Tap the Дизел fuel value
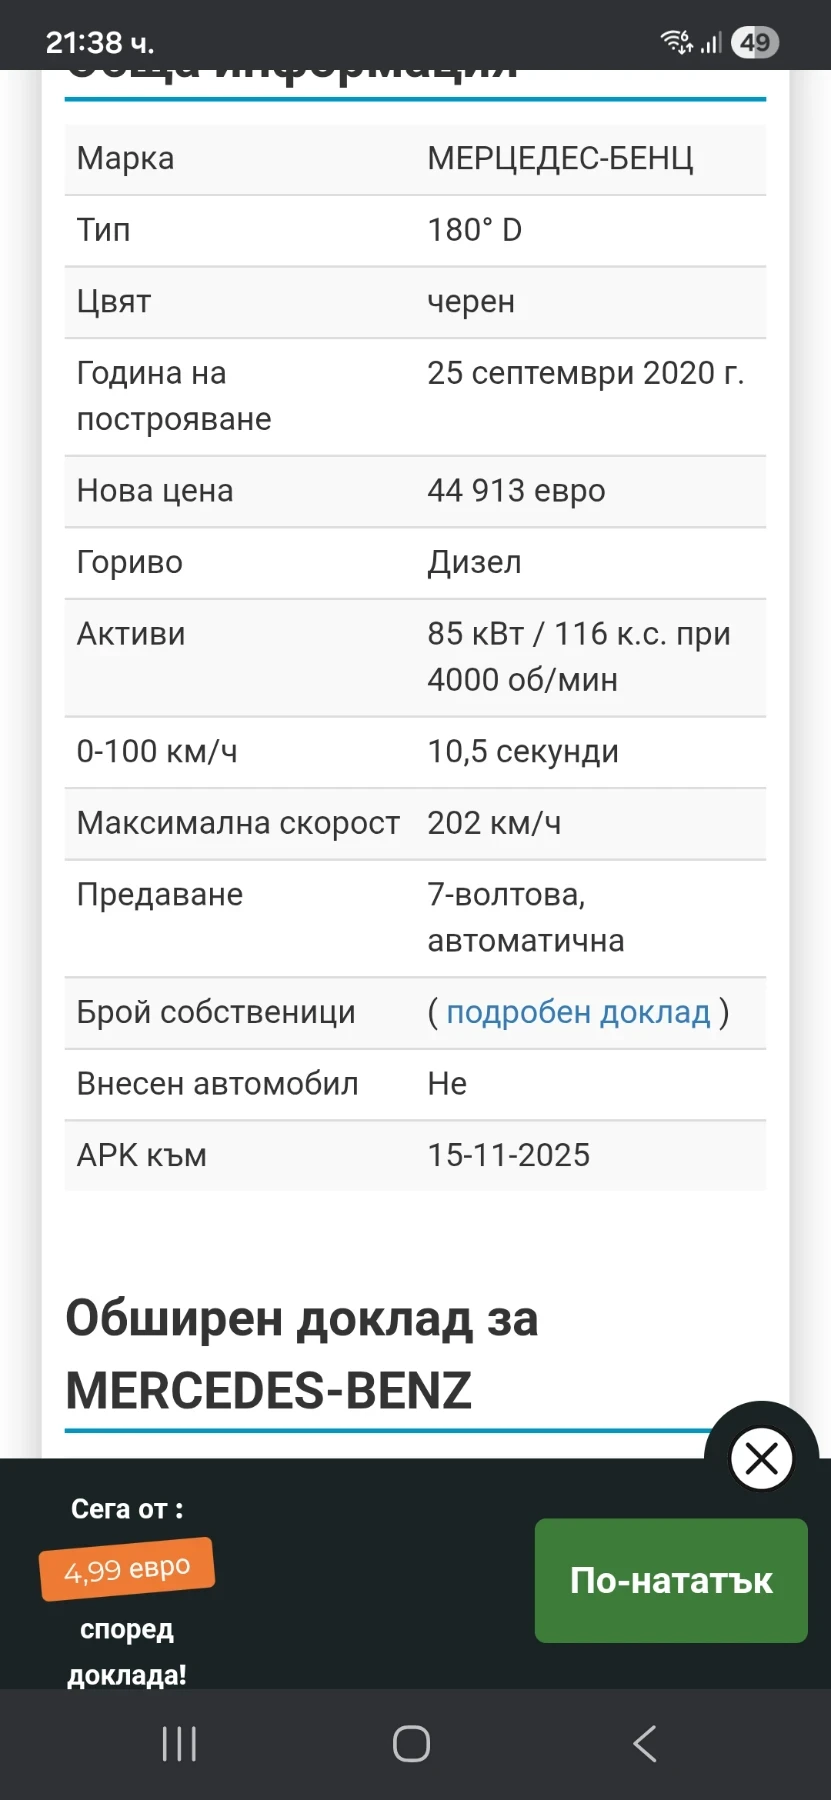This screenshot has width=831, height=1800. coord(474,562)
